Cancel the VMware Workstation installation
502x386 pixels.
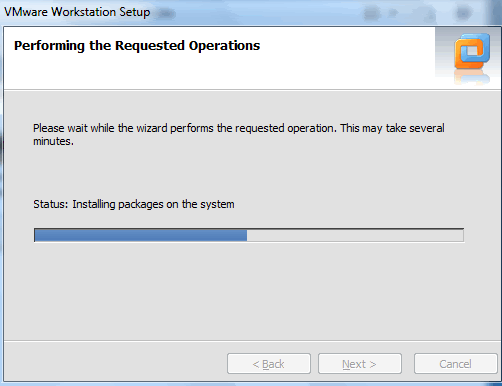tap(455, 364)
